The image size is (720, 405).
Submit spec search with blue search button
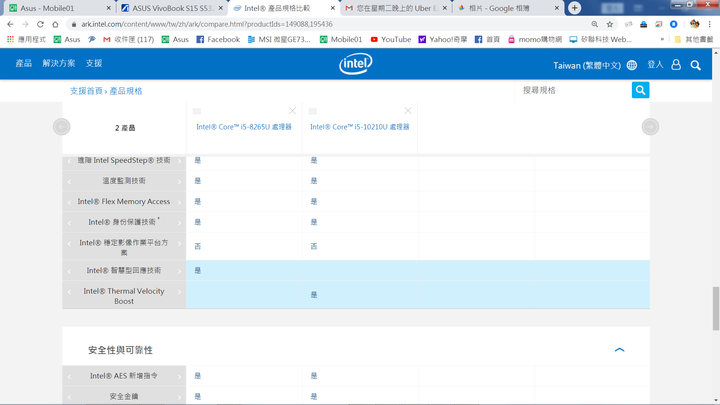coord(641,90)
